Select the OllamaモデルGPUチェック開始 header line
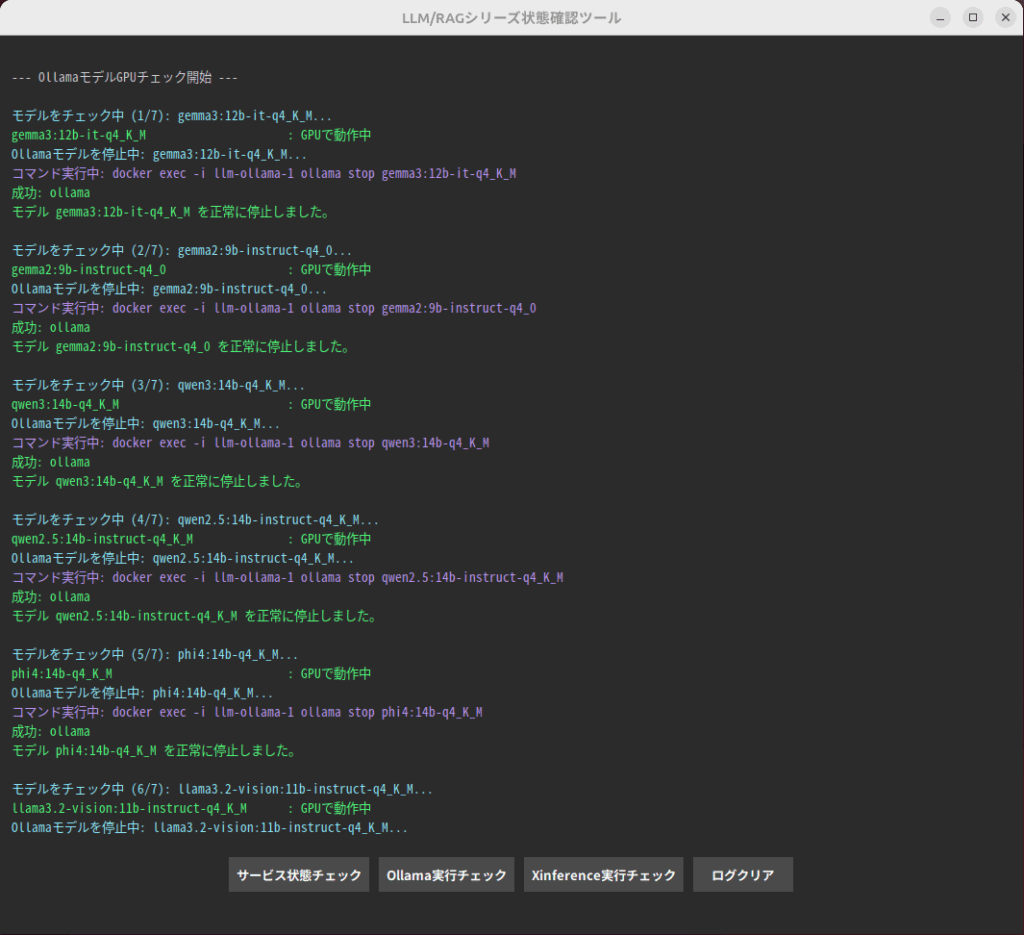1024x935 pixels. (x=125, y=77)
